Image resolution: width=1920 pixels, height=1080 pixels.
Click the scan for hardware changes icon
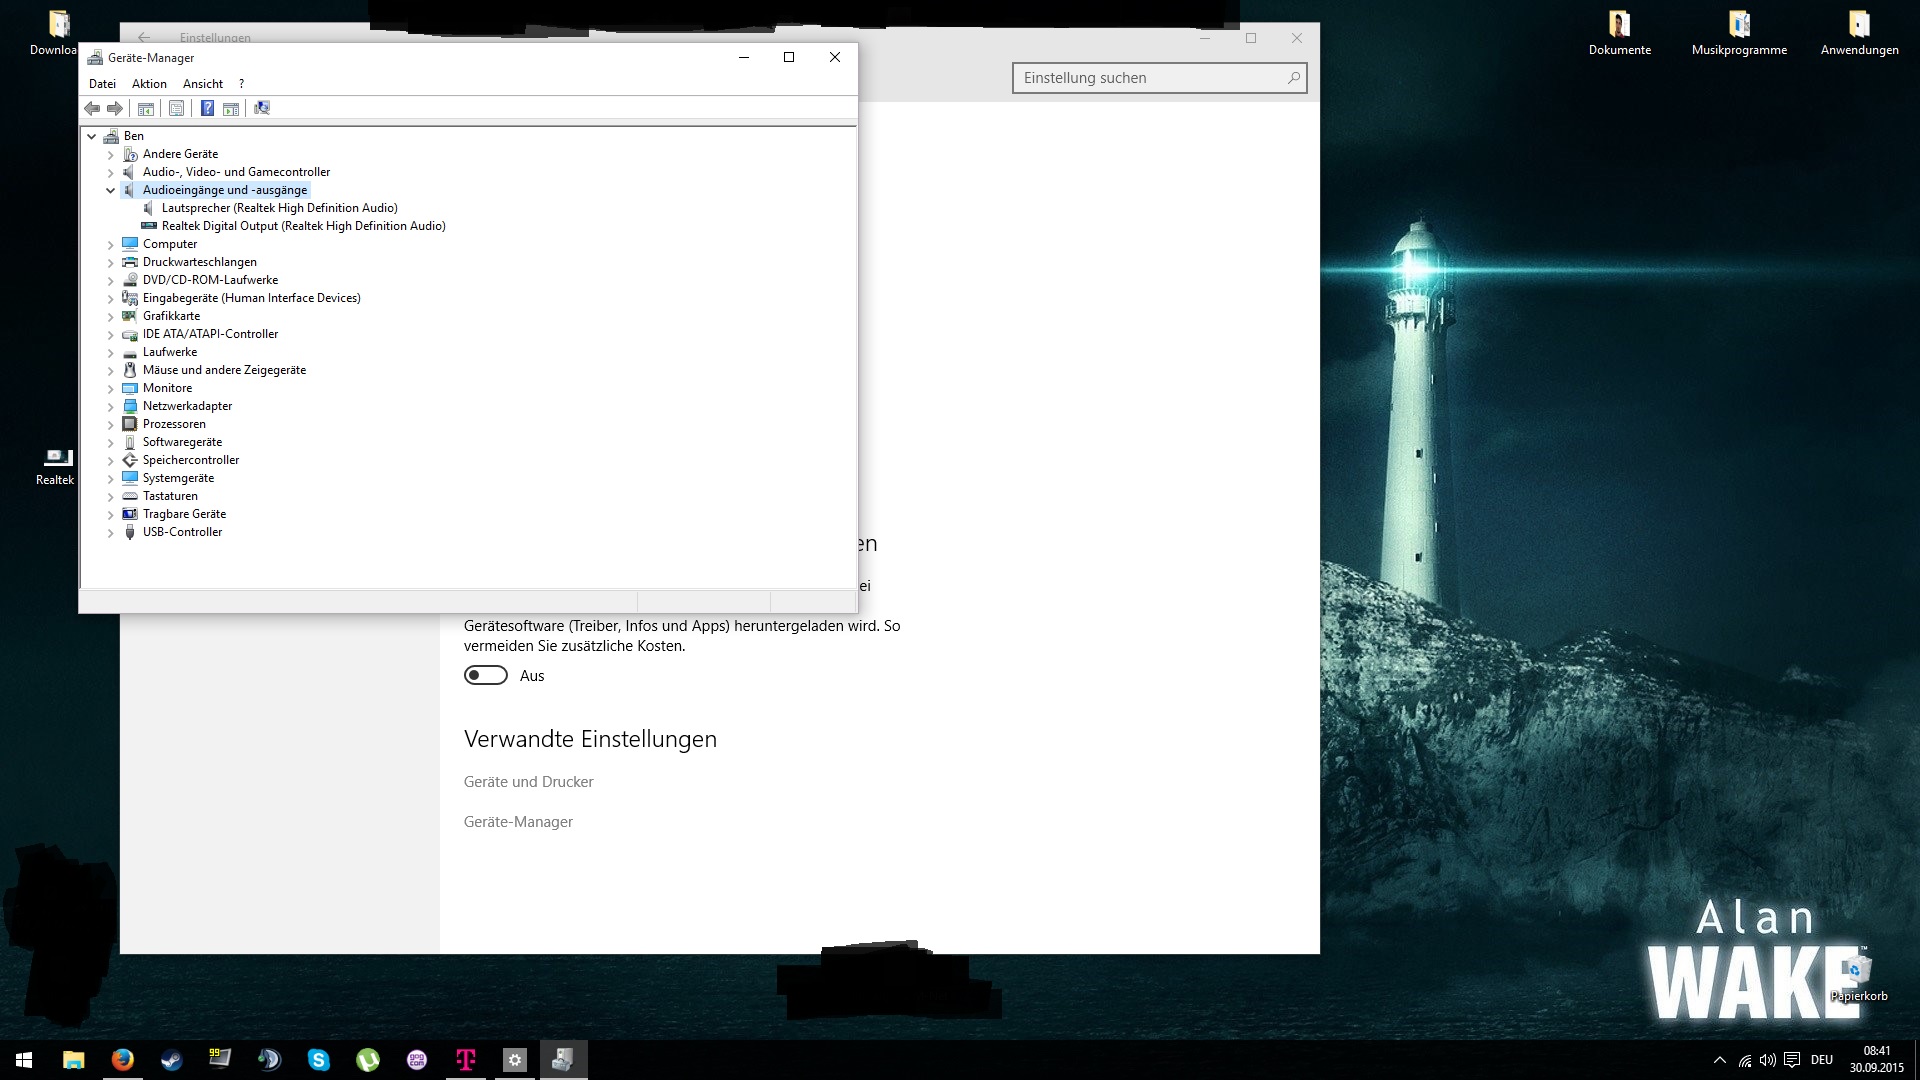click(x=262, y=108)
